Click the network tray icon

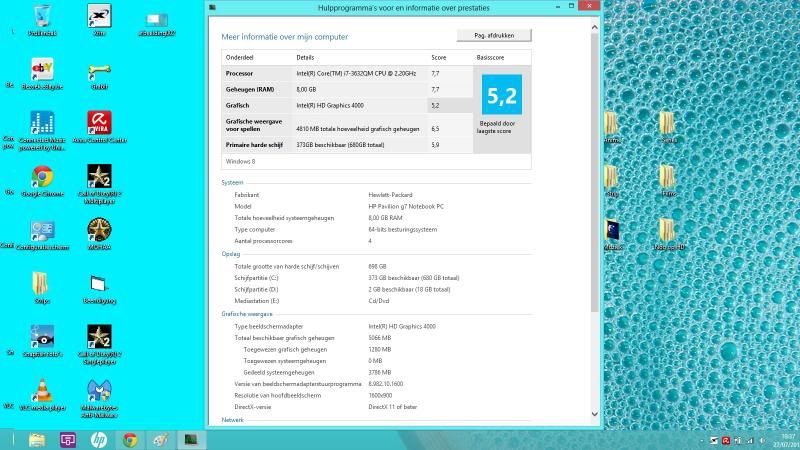point(750,440)
